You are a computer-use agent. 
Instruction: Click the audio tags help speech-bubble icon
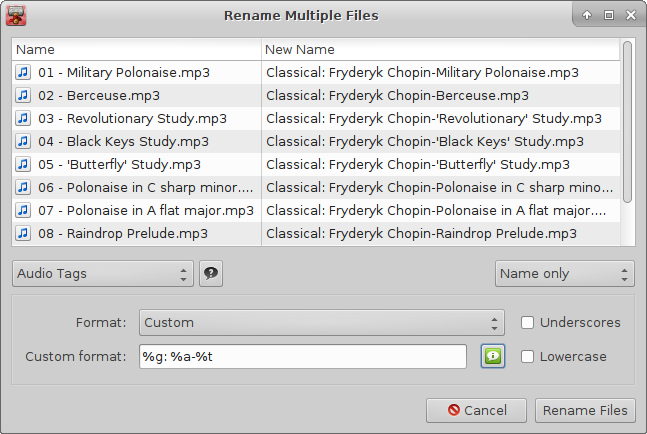(211, 273)
